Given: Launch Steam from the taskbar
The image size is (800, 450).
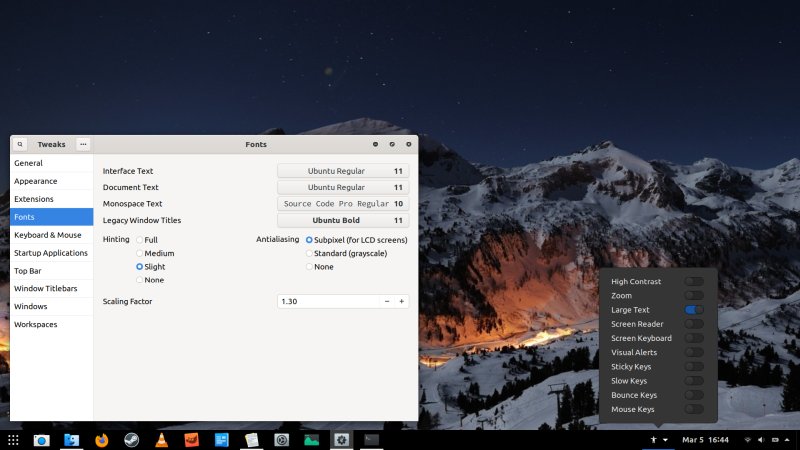Looking at the screenshot, I should [131, 439].
